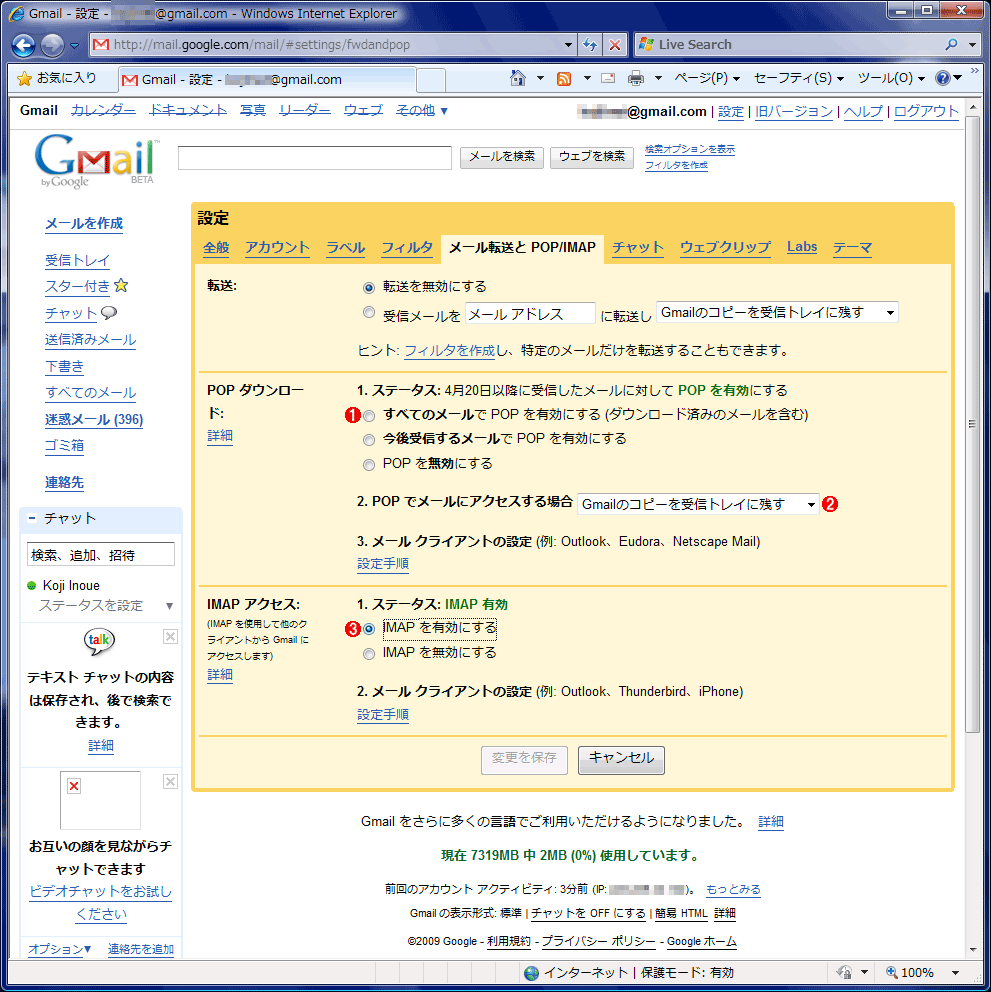
Task: Open the address bar history dropdown arrow
Action: tap(568, 44)
